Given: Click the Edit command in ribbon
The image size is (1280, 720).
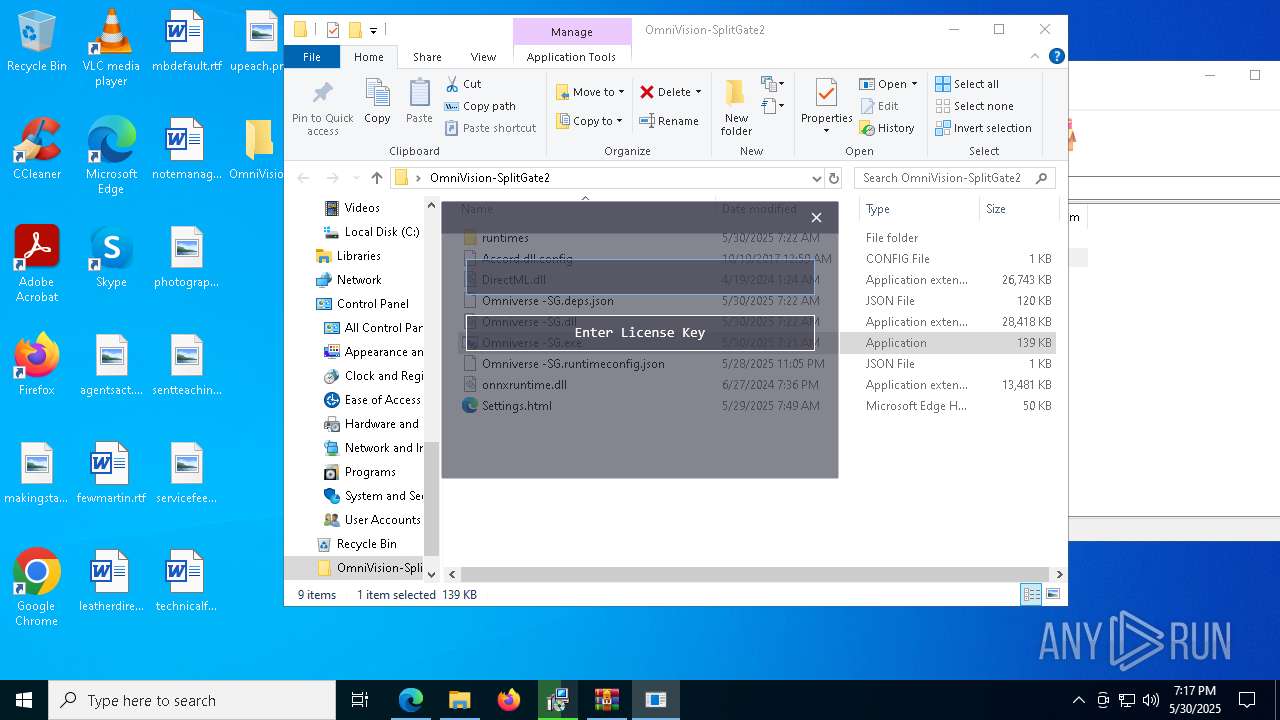Looking at the screenshot, I should coord(878,106).
